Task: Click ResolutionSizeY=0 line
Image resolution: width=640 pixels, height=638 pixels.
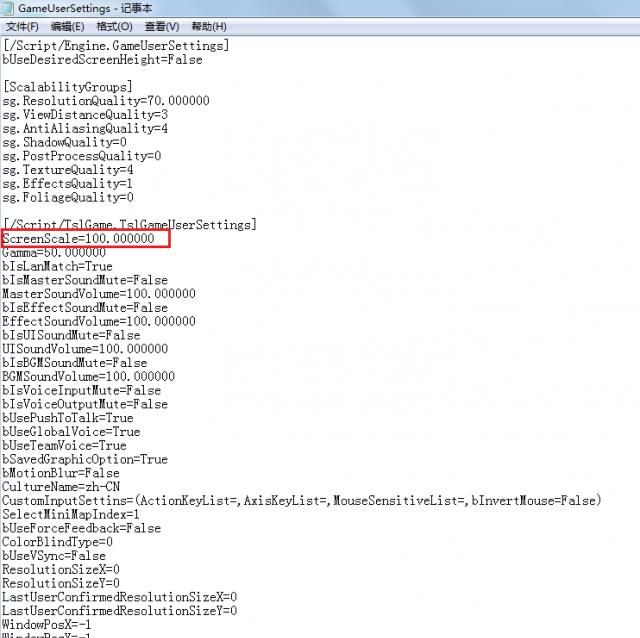Action: coord(61,584)
